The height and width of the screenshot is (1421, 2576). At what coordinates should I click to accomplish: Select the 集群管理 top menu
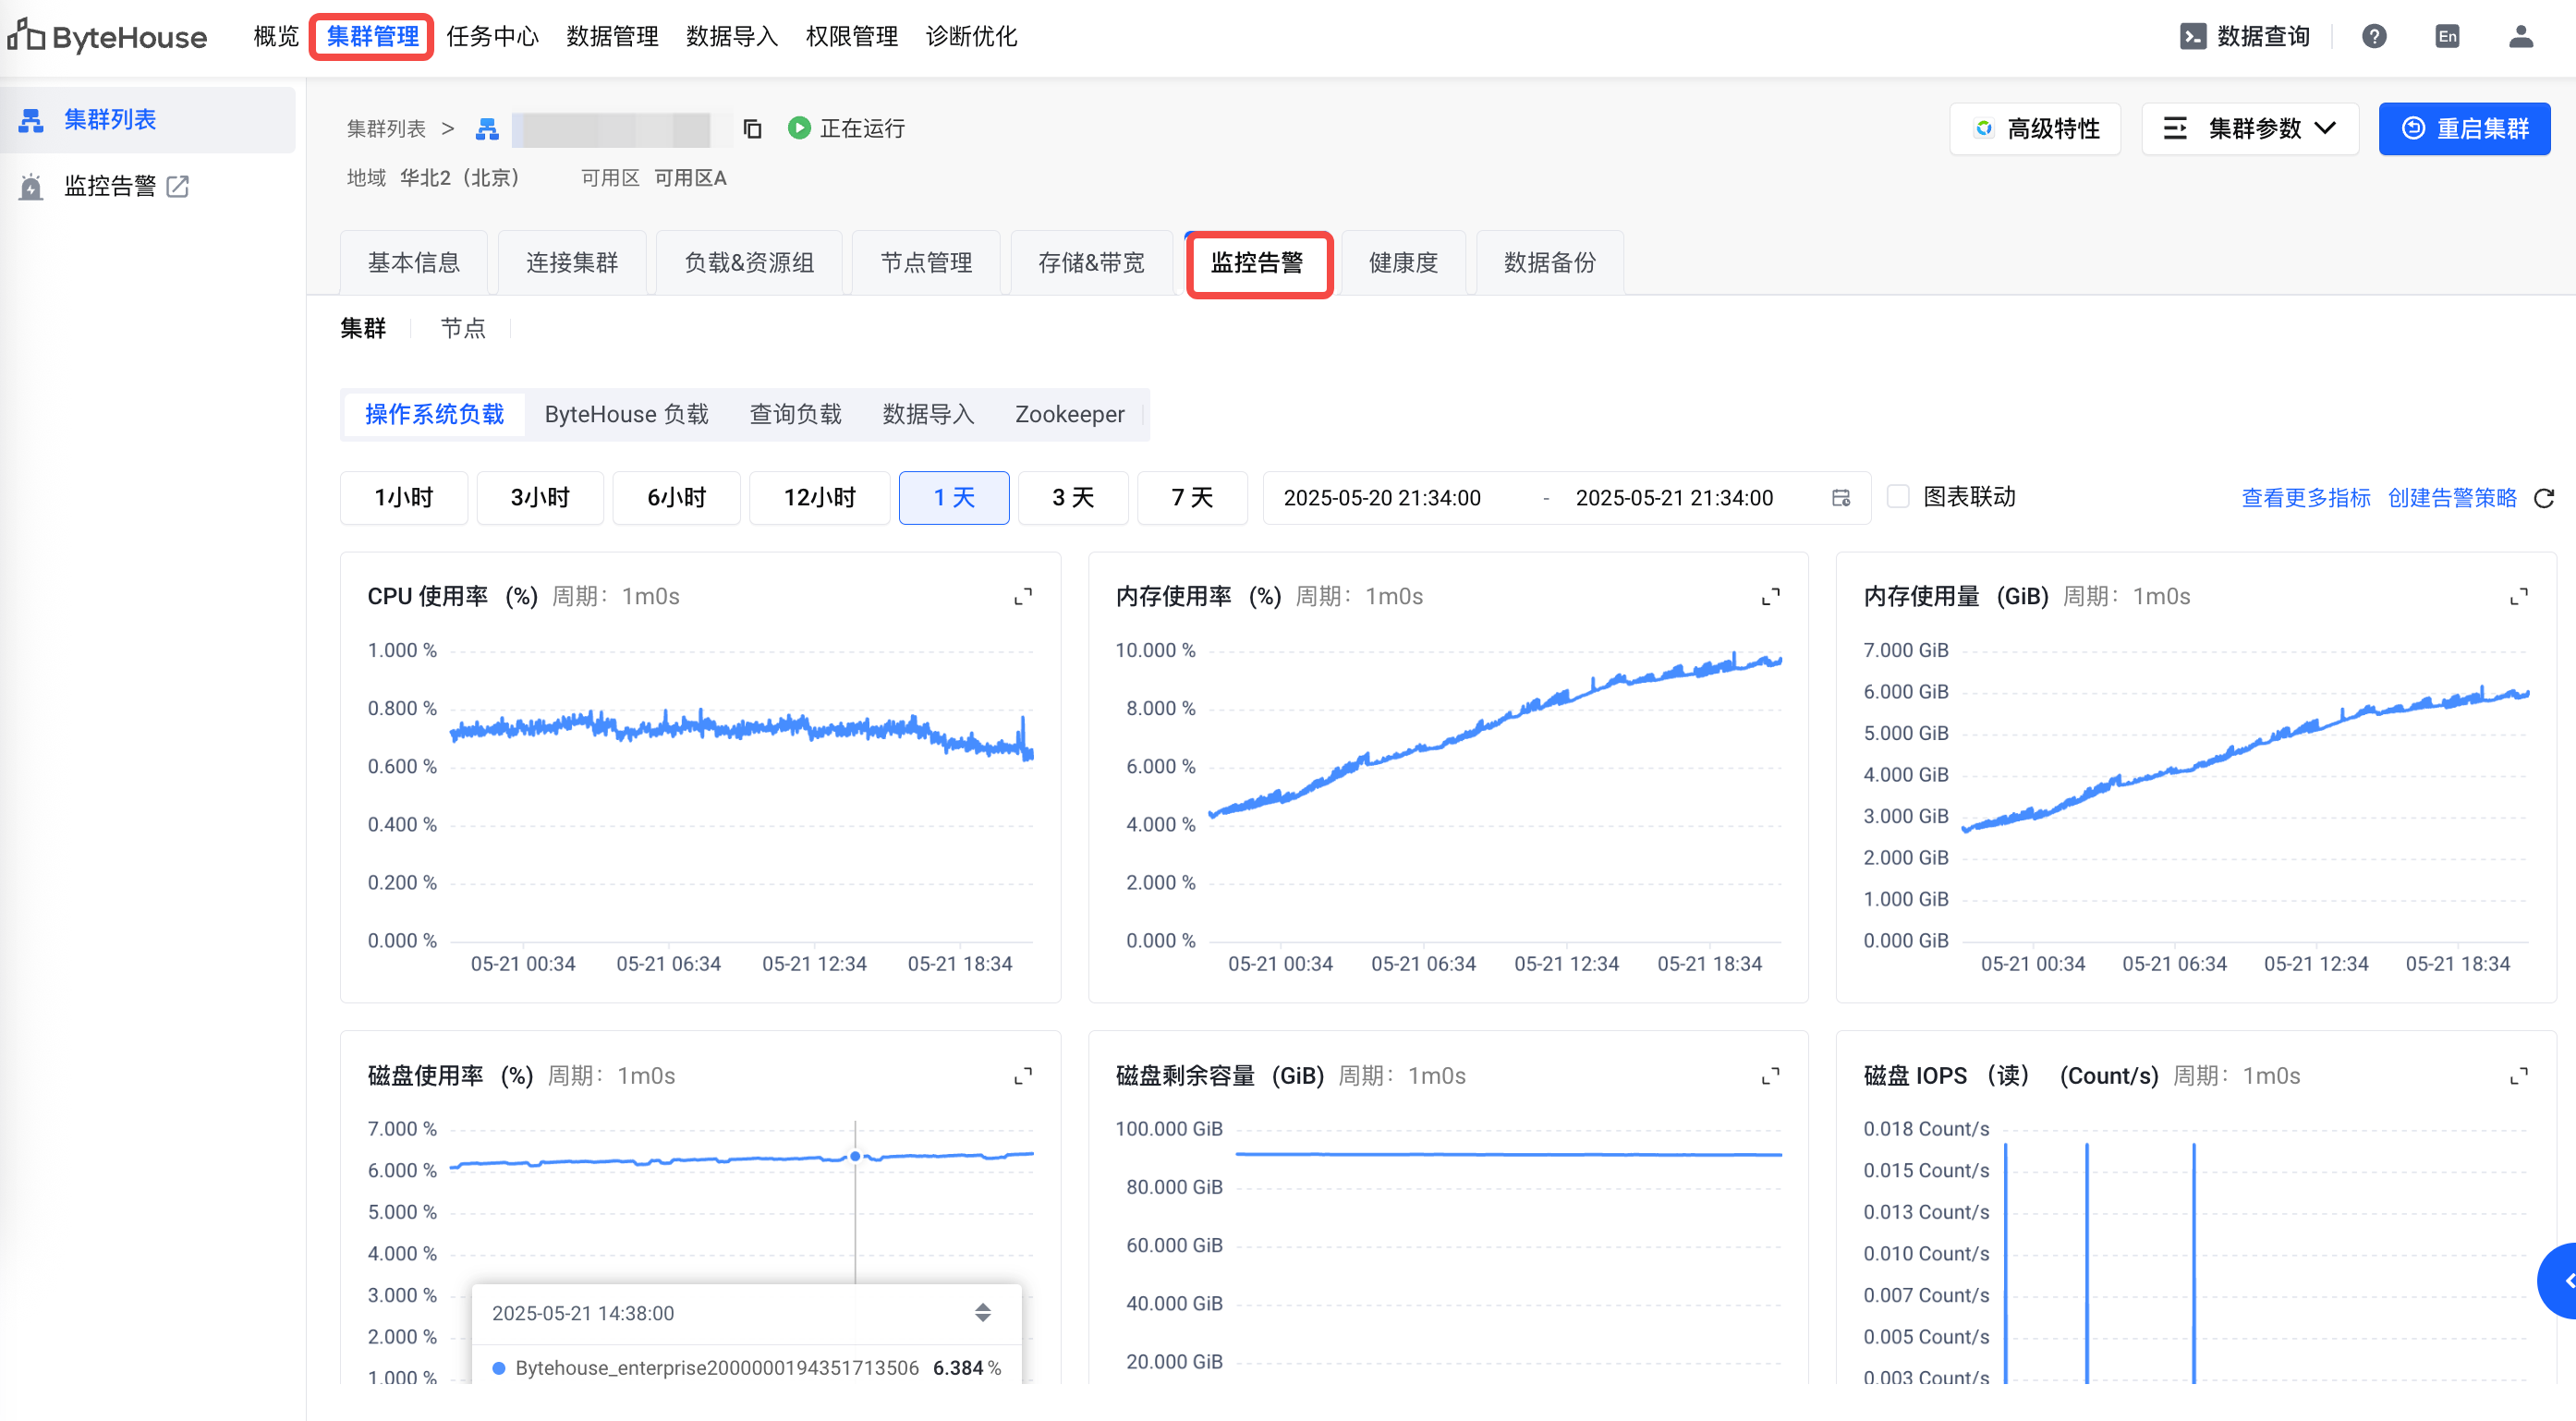[x=372, y=37]
